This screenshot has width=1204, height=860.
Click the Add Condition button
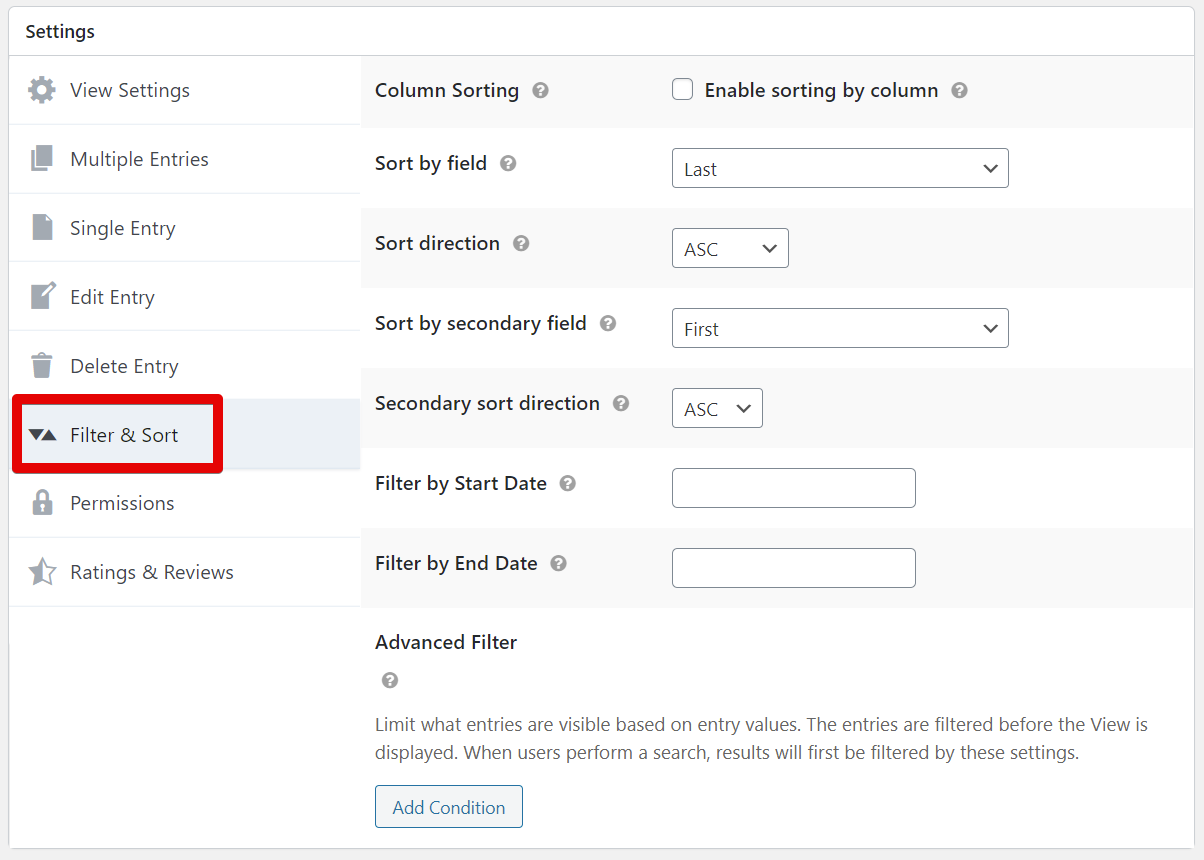pyautogui.click(x=449, y=807)
